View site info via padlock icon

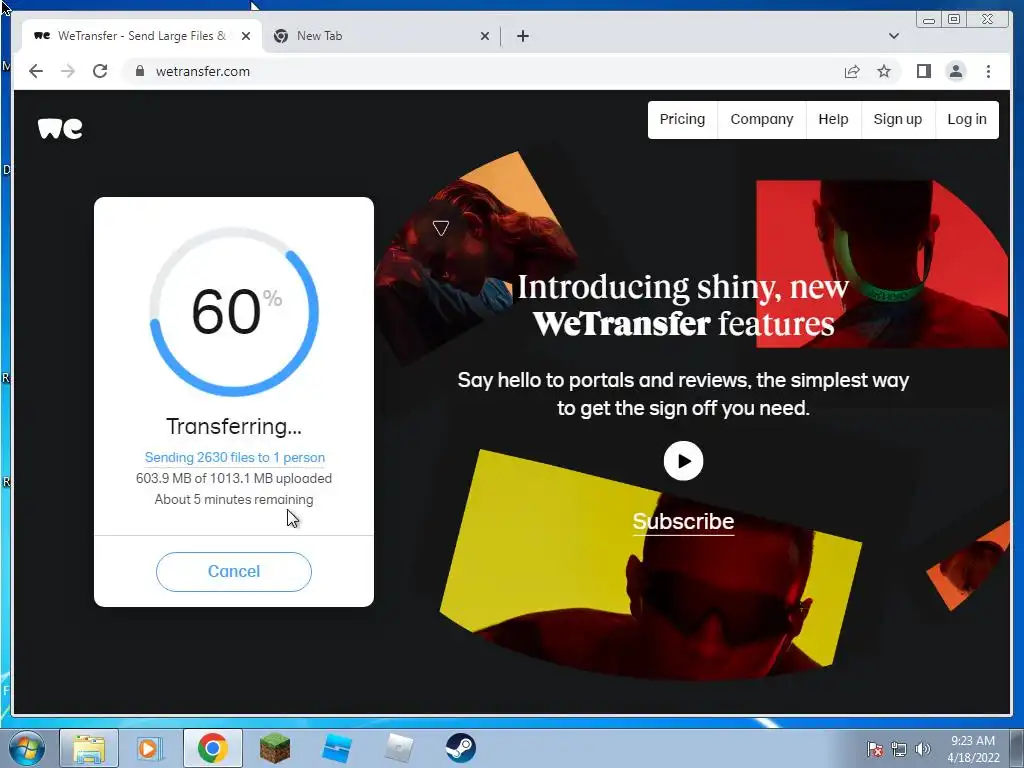coord(139,71)
